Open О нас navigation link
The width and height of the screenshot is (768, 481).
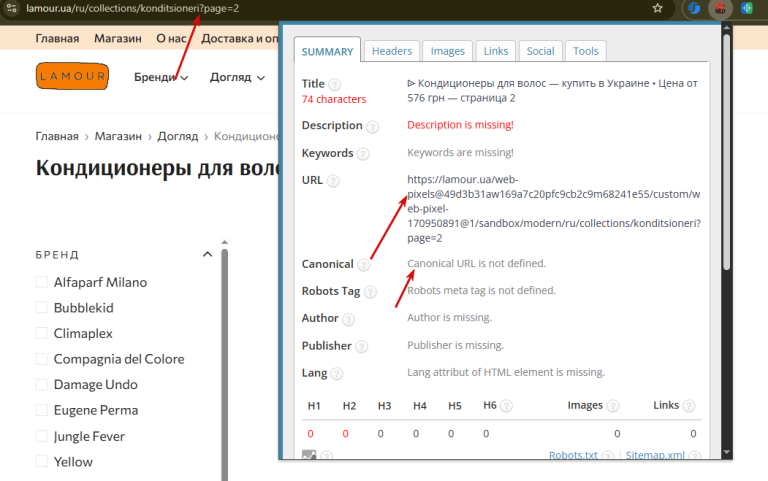[171, 38]
